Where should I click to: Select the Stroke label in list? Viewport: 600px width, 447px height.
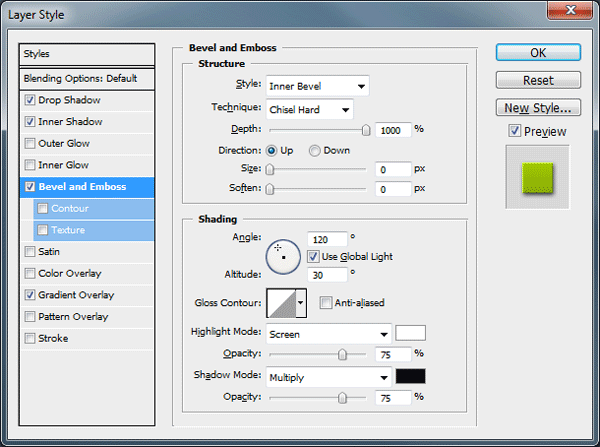(53, 339)
